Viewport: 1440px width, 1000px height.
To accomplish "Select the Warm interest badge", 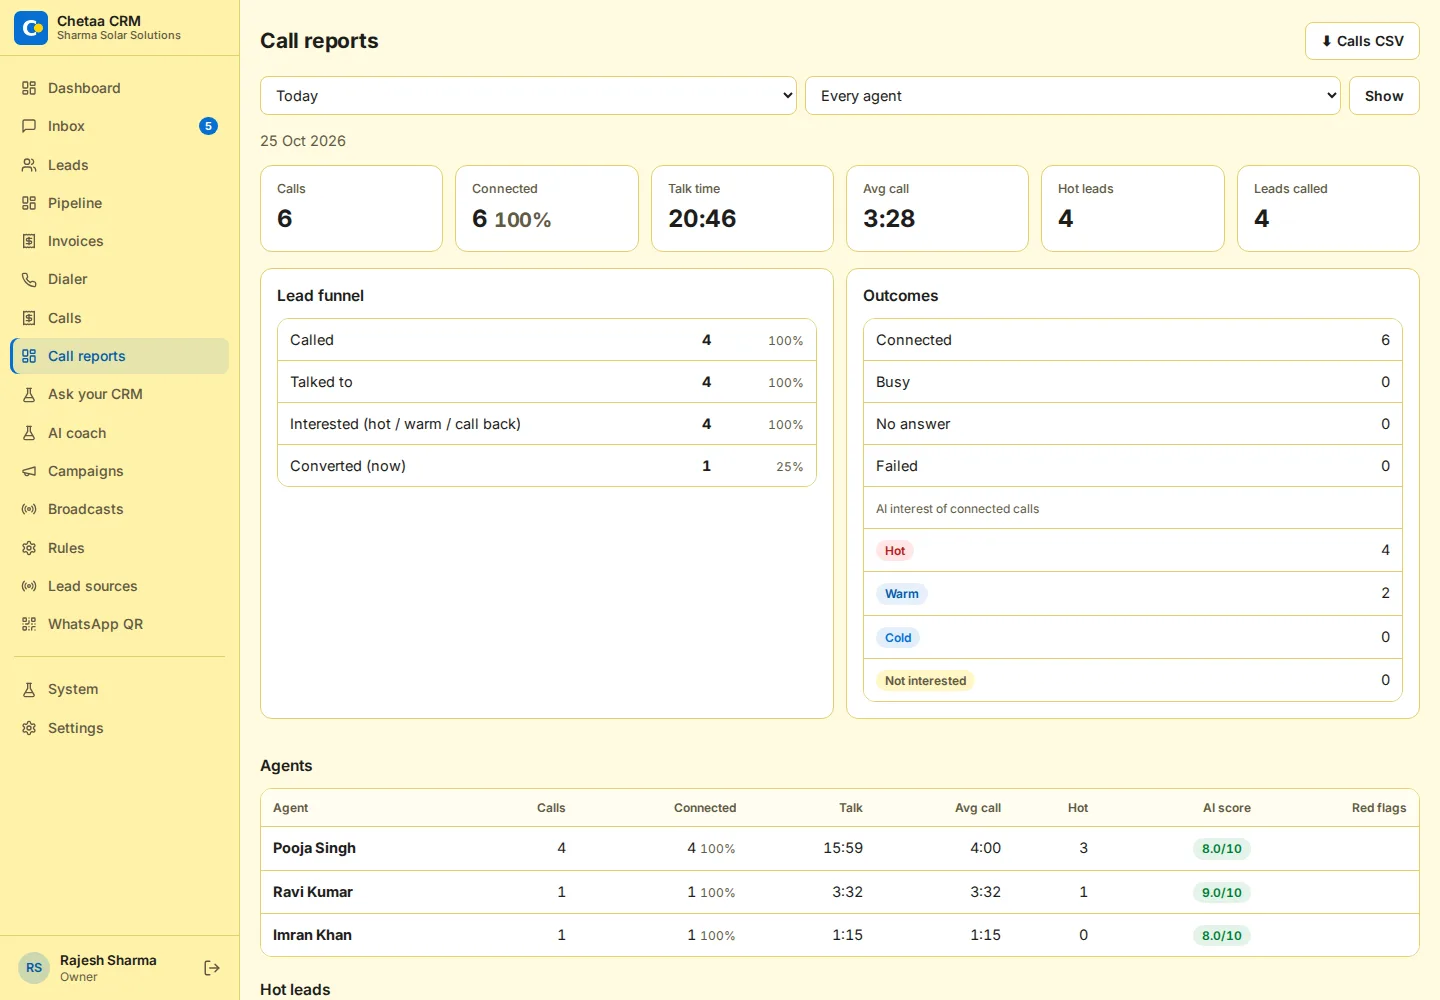I will [902, 594].
